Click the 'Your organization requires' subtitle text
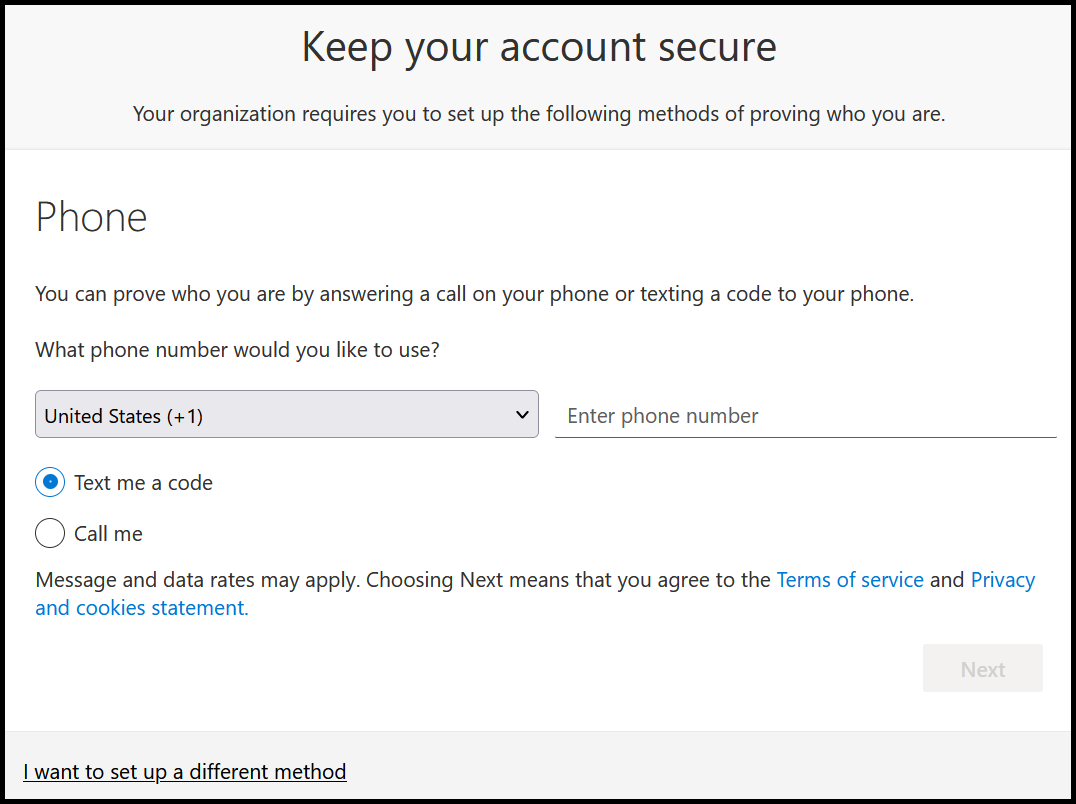 click(x=539, y=114)
